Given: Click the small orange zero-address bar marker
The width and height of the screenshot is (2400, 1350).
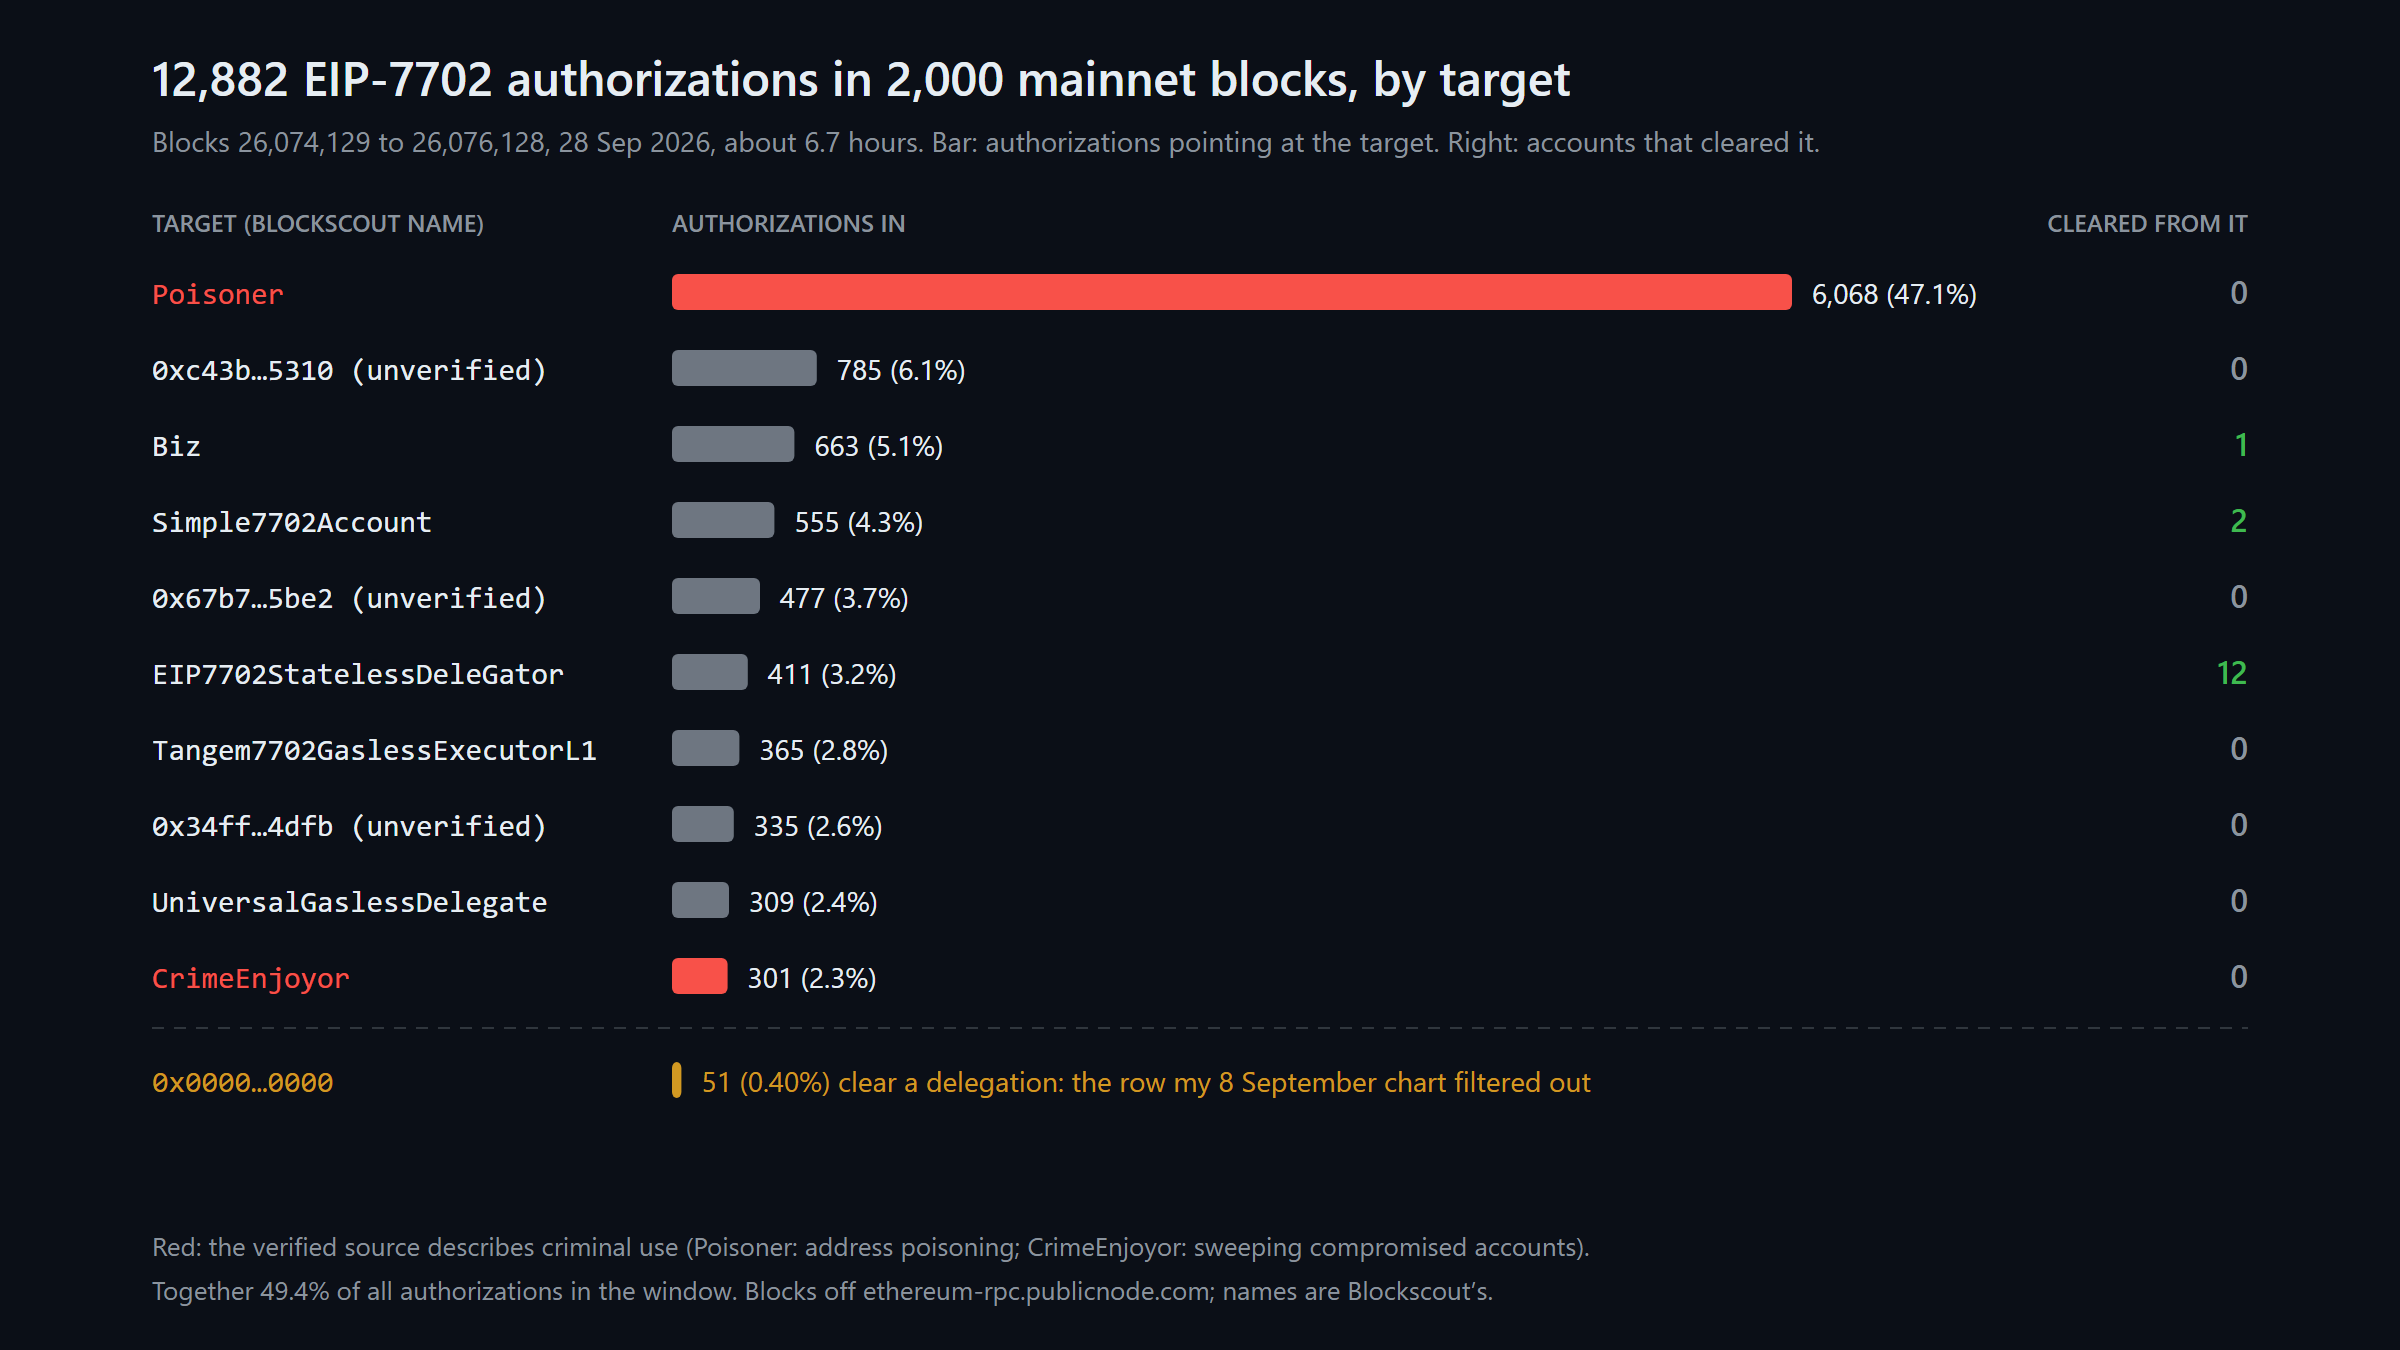Looking at the screenshot, I should pyautogui.click(x=677, y=1080).
